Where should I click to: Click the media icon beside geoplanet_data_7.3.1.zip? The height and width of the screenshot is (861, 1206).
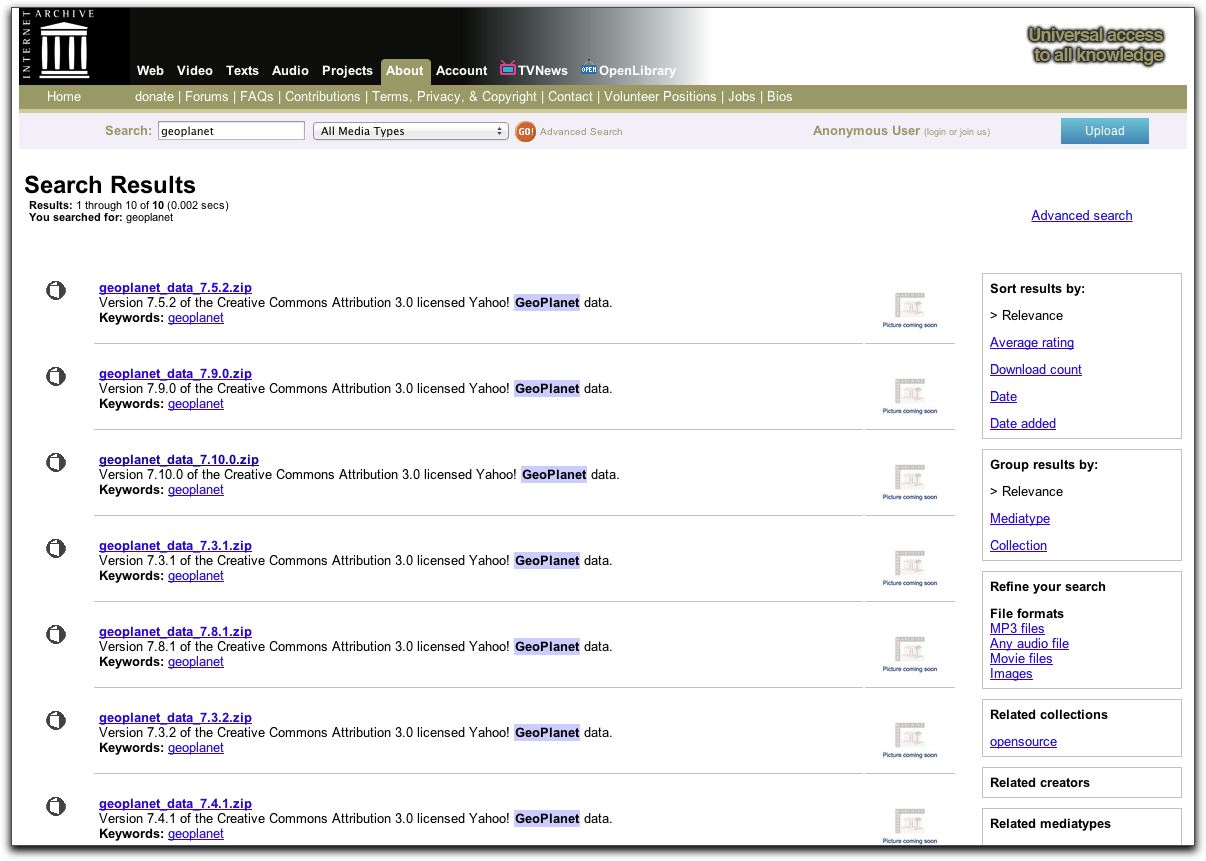tap(56, 548)
